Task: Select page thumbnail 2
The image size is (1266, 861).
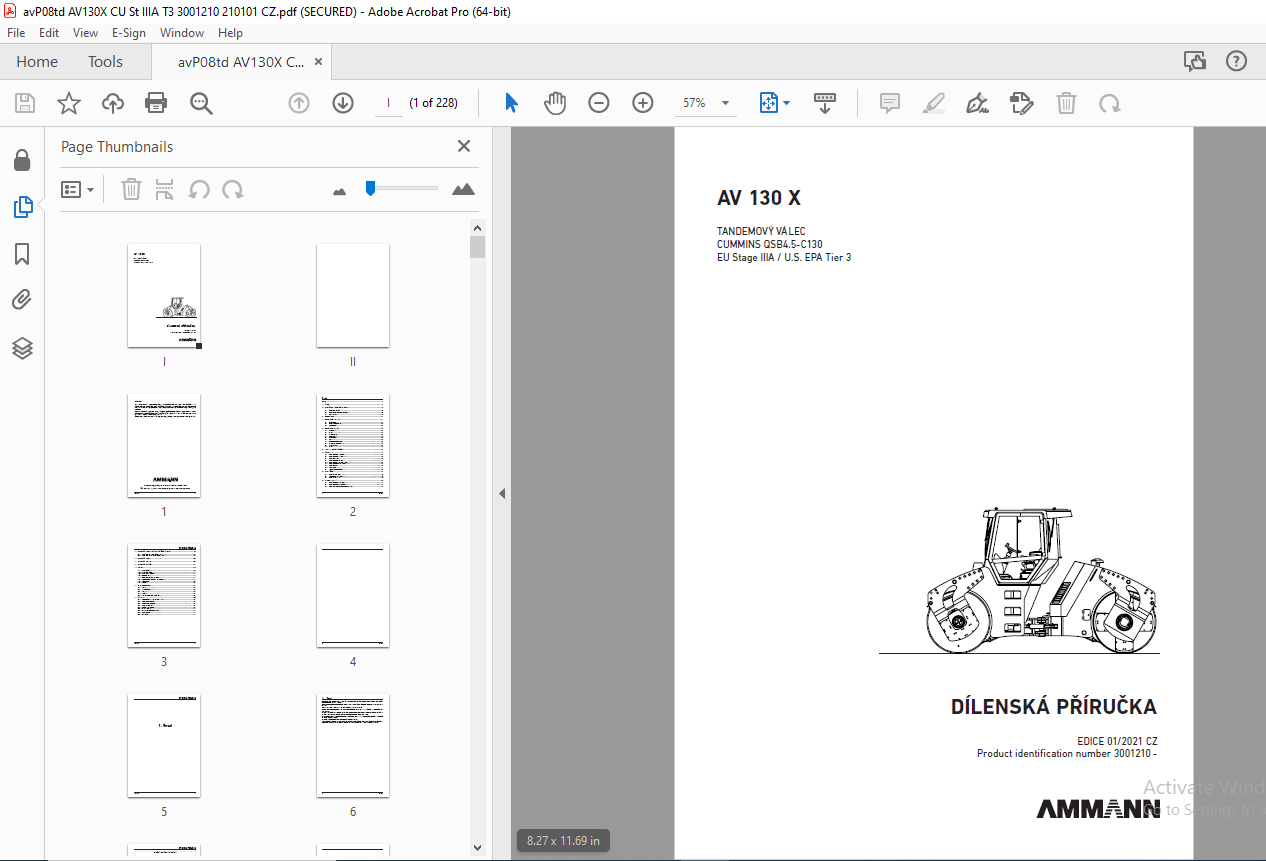Action: point(353,446)
